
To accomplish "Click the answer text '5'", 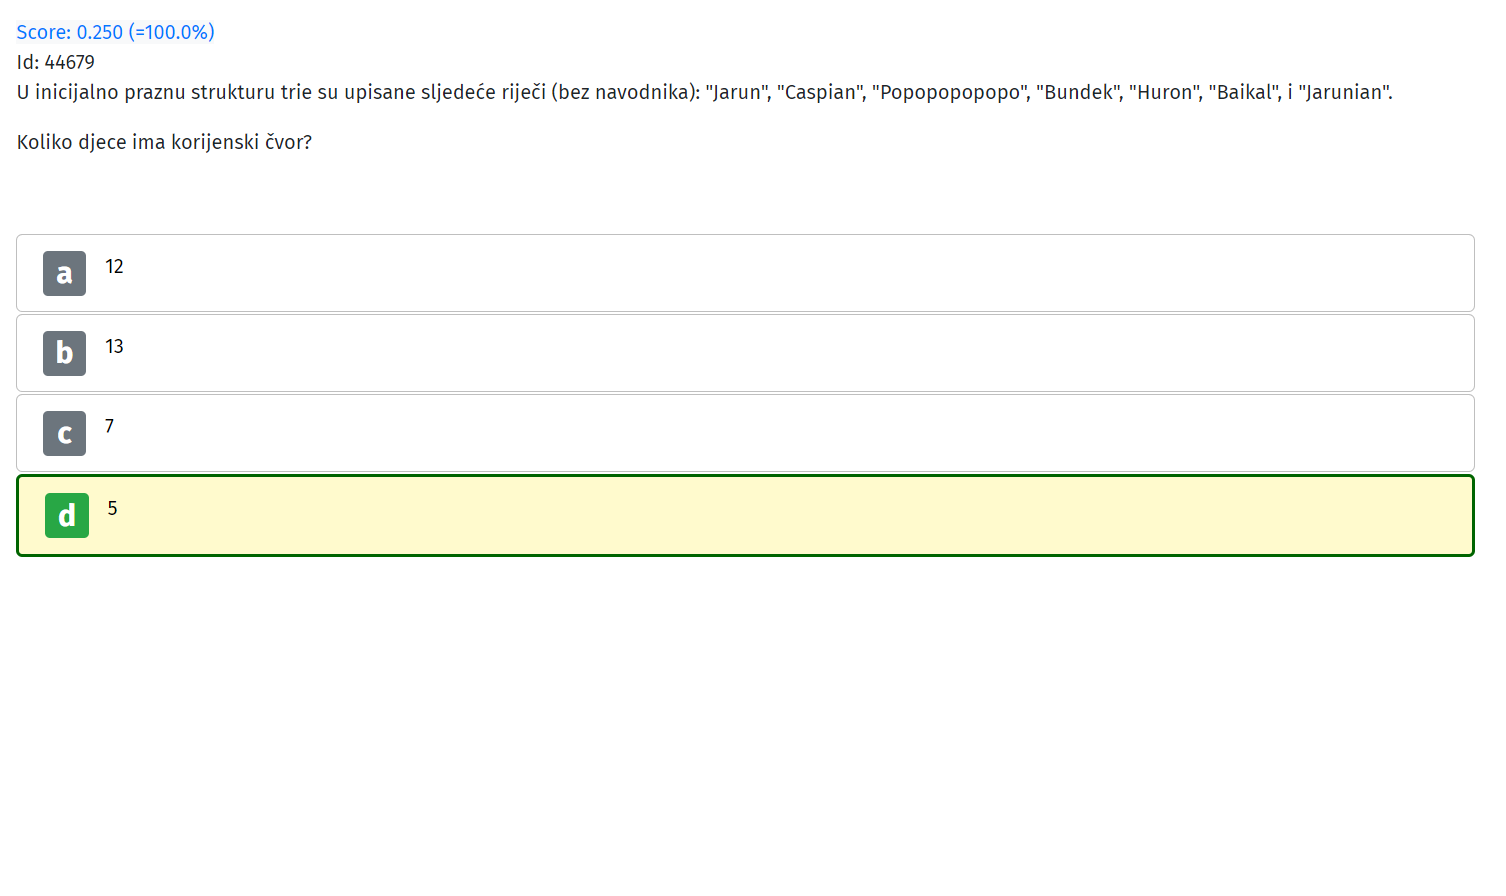I will [x=112, y=509].
